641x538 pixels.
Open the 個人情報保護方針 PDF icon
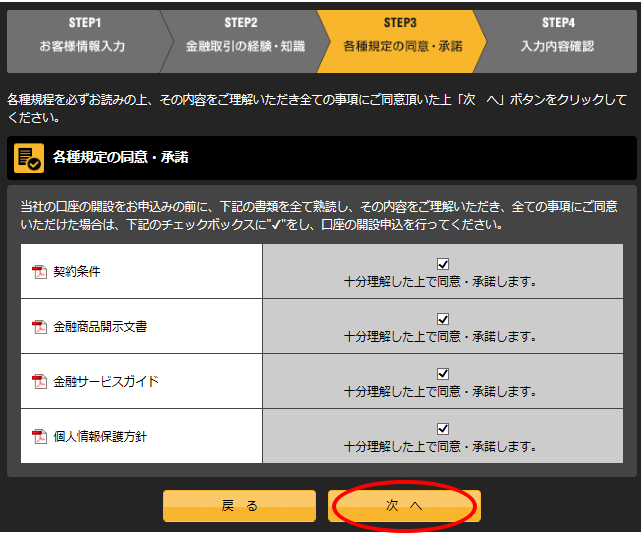[x=40, y=437]
